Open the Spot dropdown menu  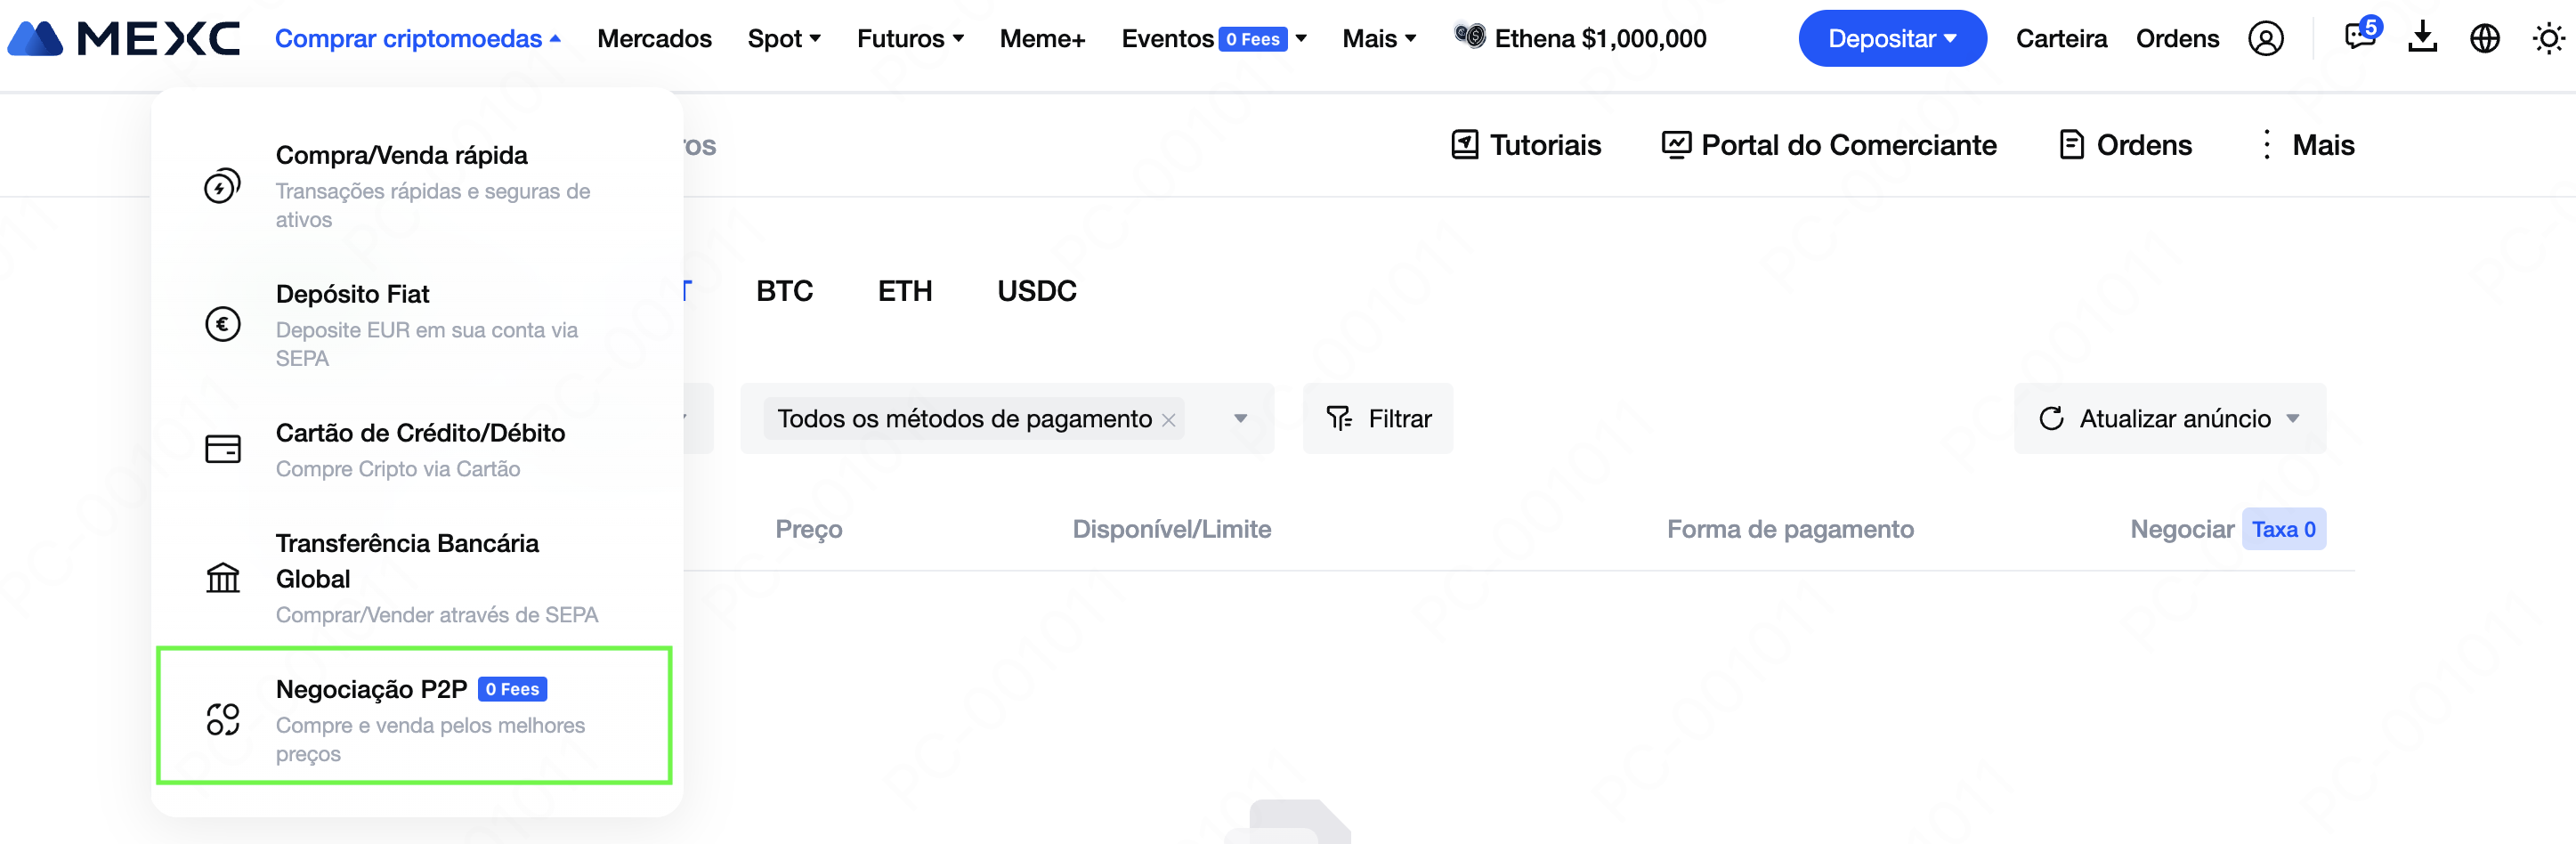[783, 39]
